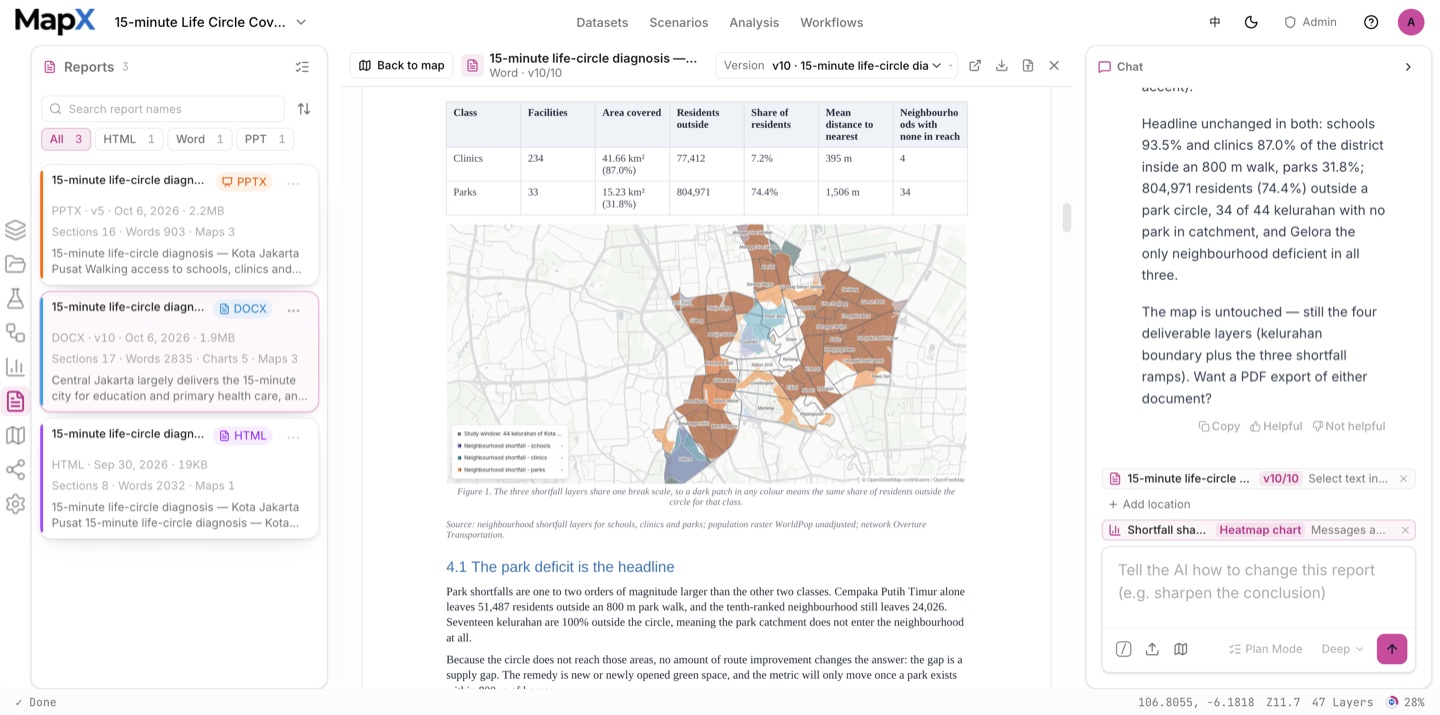Screen dimensions: 1440x715
Task: Open the Workflows menu
Action: coord(831,22)
